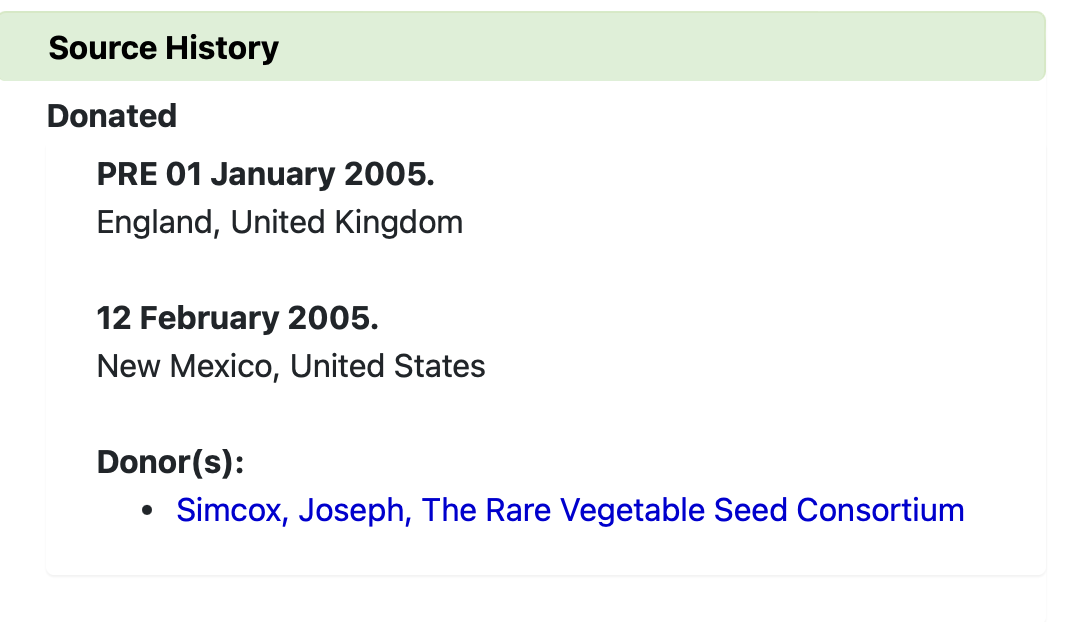Click the words United Kingdom
The height and width of the screenshot is (622, 1072).
pos(347,222)
